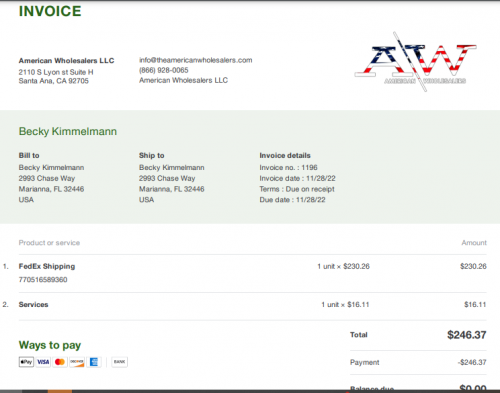The height and width of the screenshot is (393, 500).
Task: Click the Ways to pay heading
Action: [x=50, y=345]
